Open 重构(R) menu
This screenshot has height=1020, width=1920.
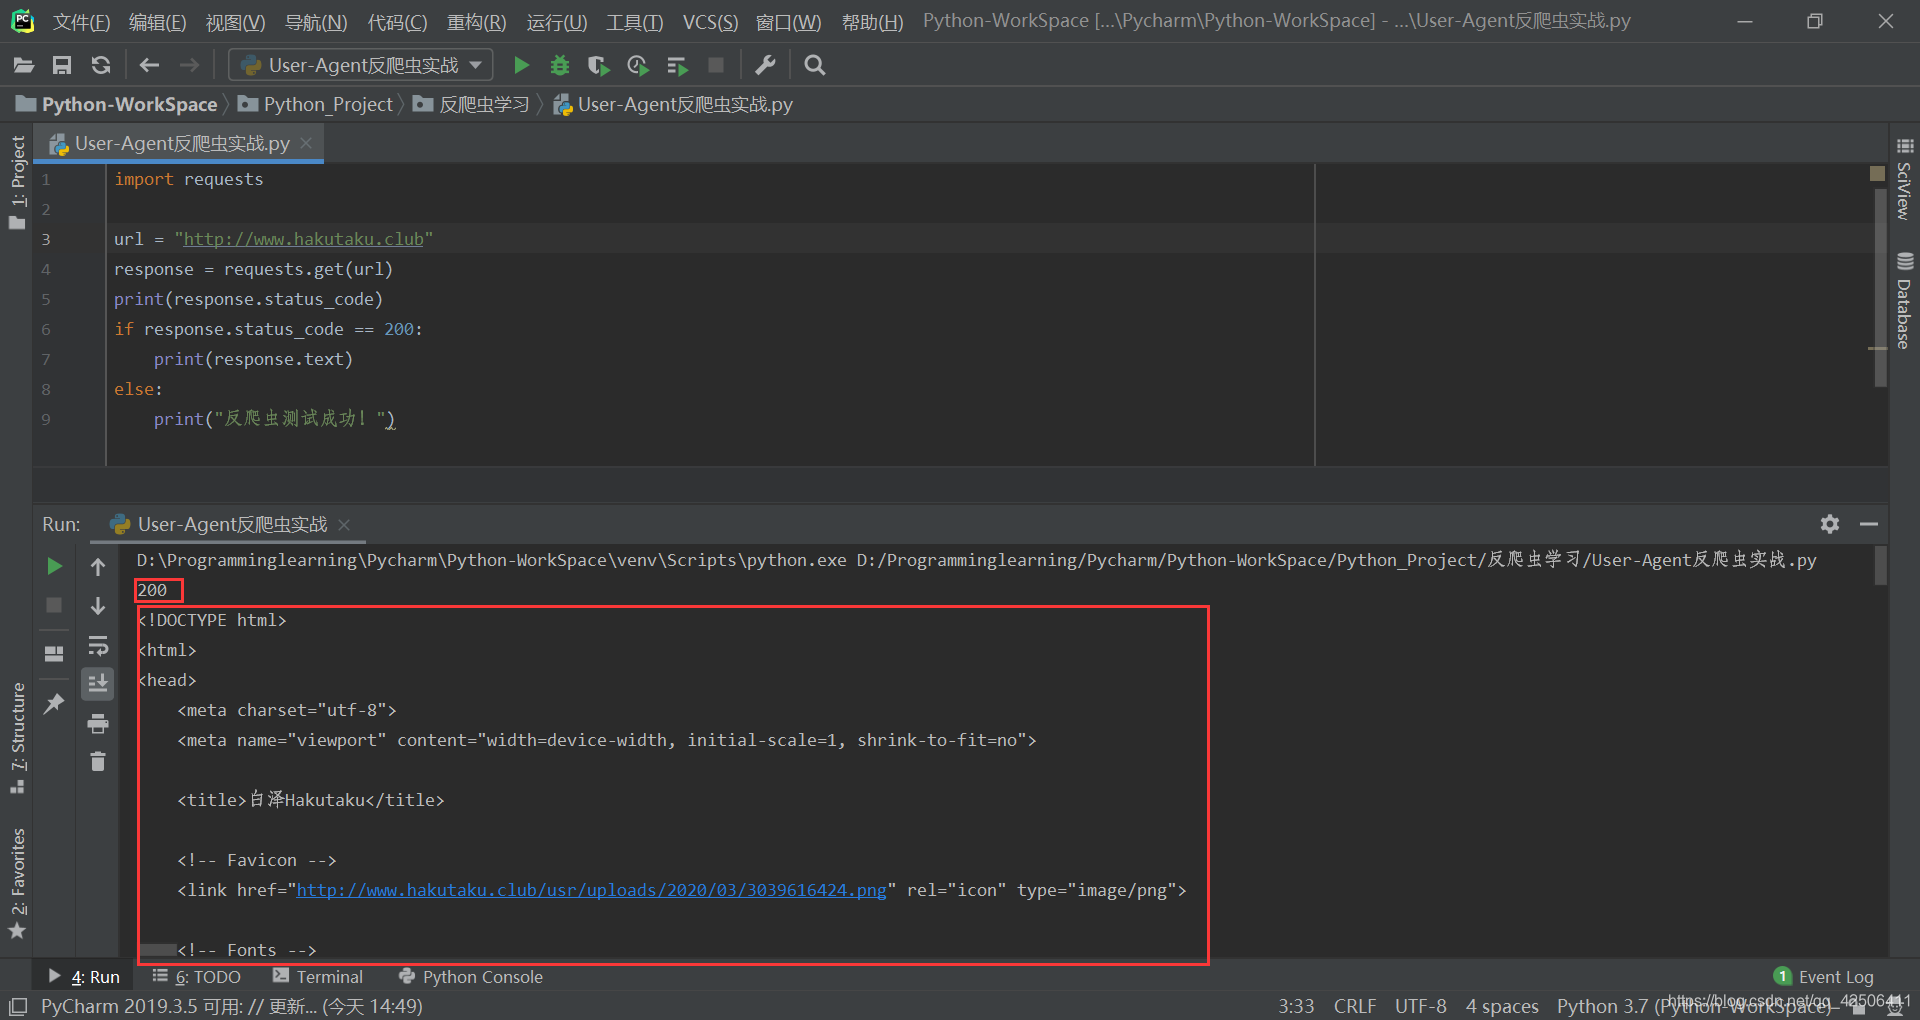tap(476, 22)
